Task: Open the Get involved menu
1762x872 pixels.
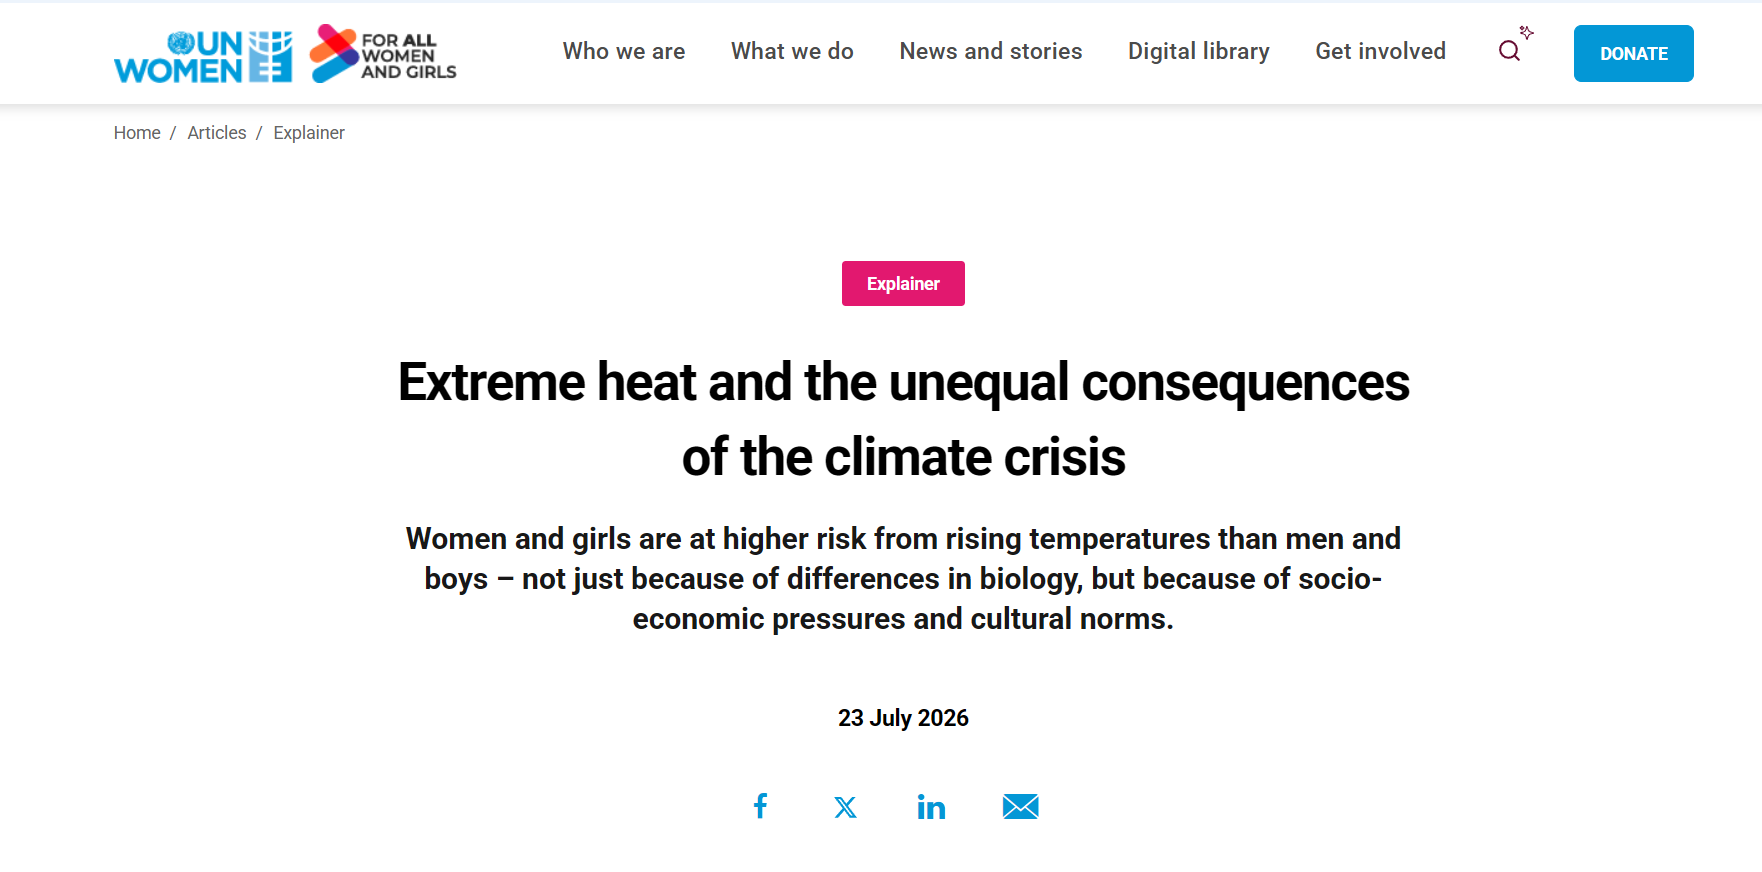Action: [x=1381, y=51]
